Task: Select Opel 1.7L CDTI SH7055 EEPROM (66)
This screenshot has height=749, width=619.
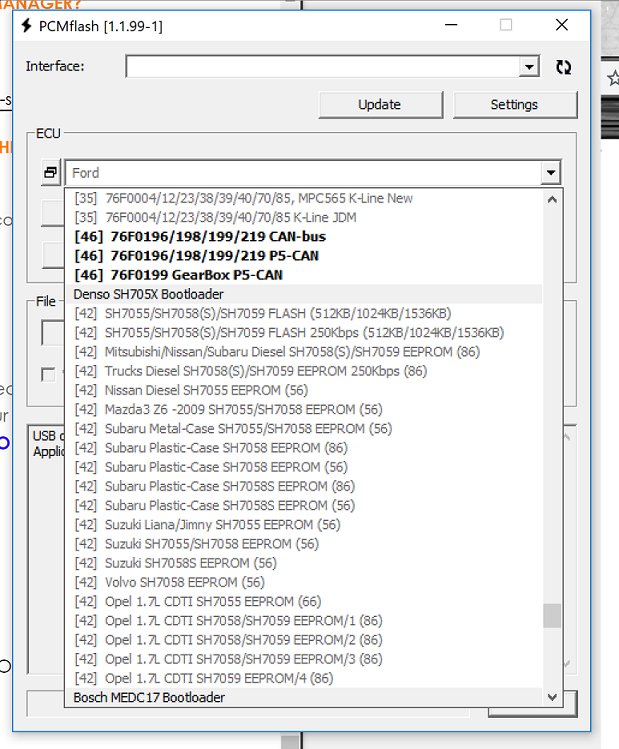Action: tap(304, 601)
